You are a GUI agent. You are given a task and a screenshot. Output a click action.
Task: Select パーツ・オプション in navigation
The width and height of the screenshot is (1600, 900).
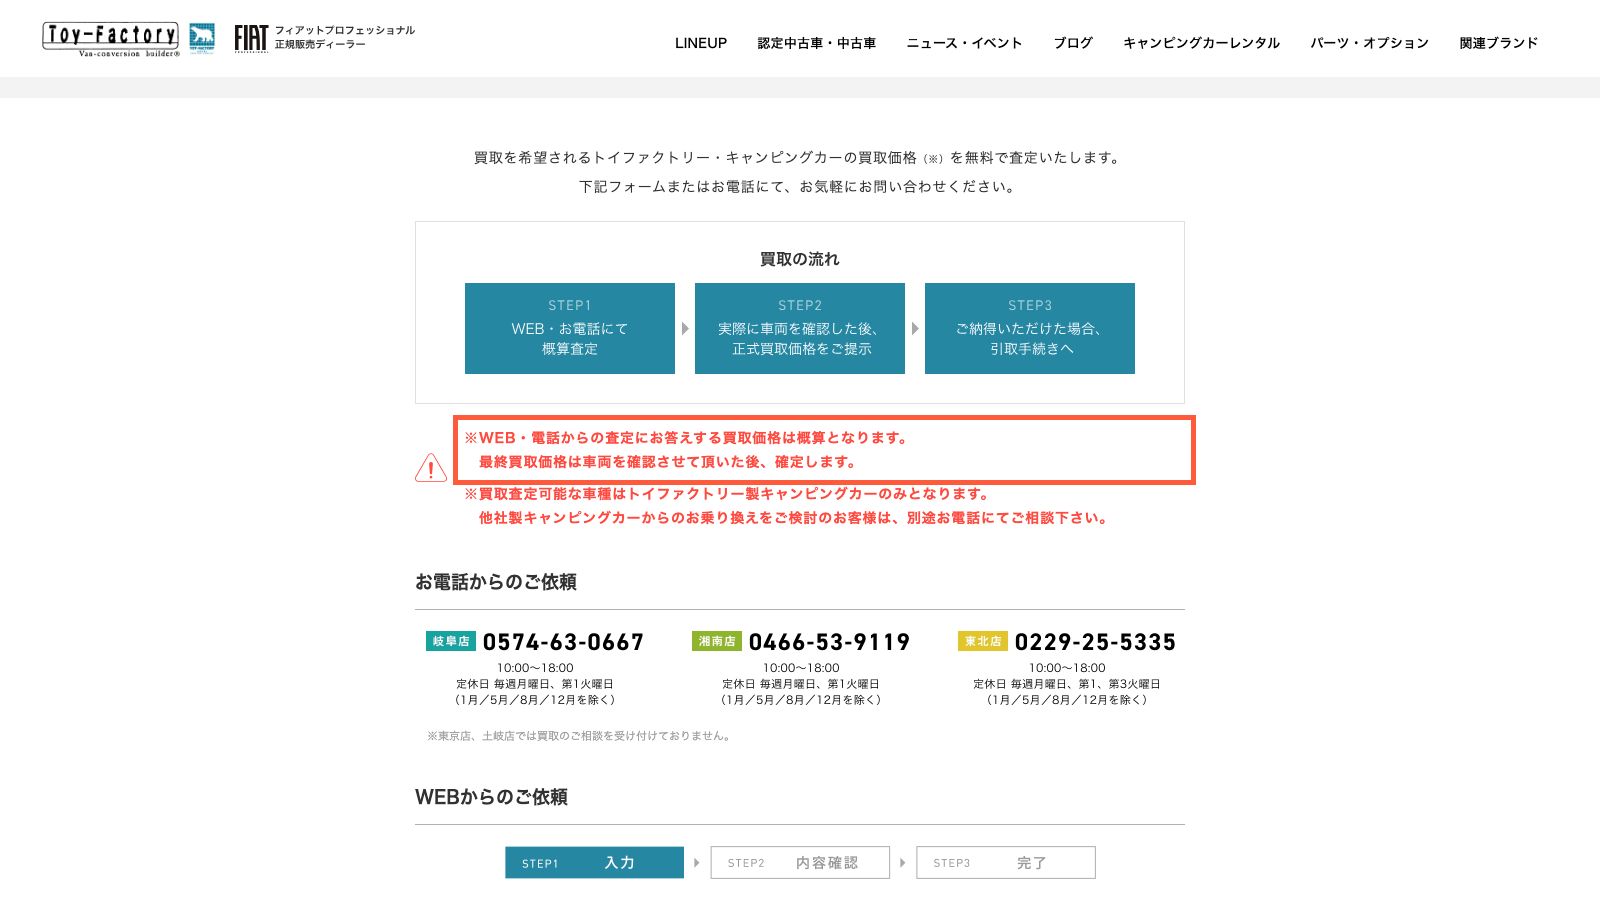[x=1369, y=43]
